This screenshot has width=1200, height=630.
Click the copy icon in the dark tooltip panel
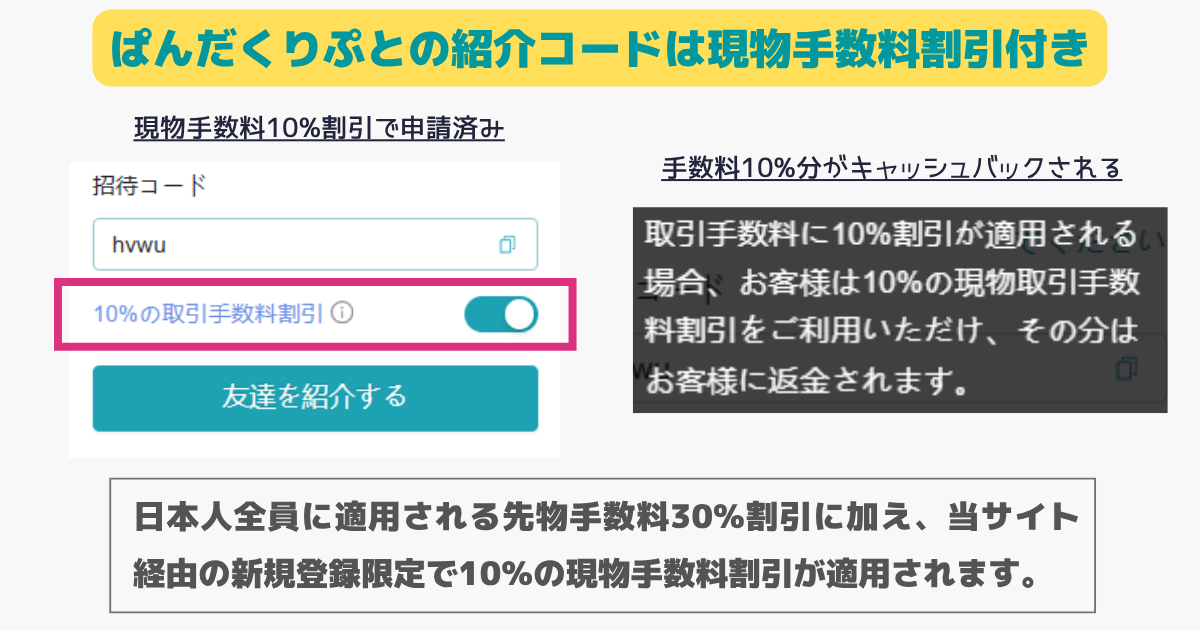(1126, 368)
